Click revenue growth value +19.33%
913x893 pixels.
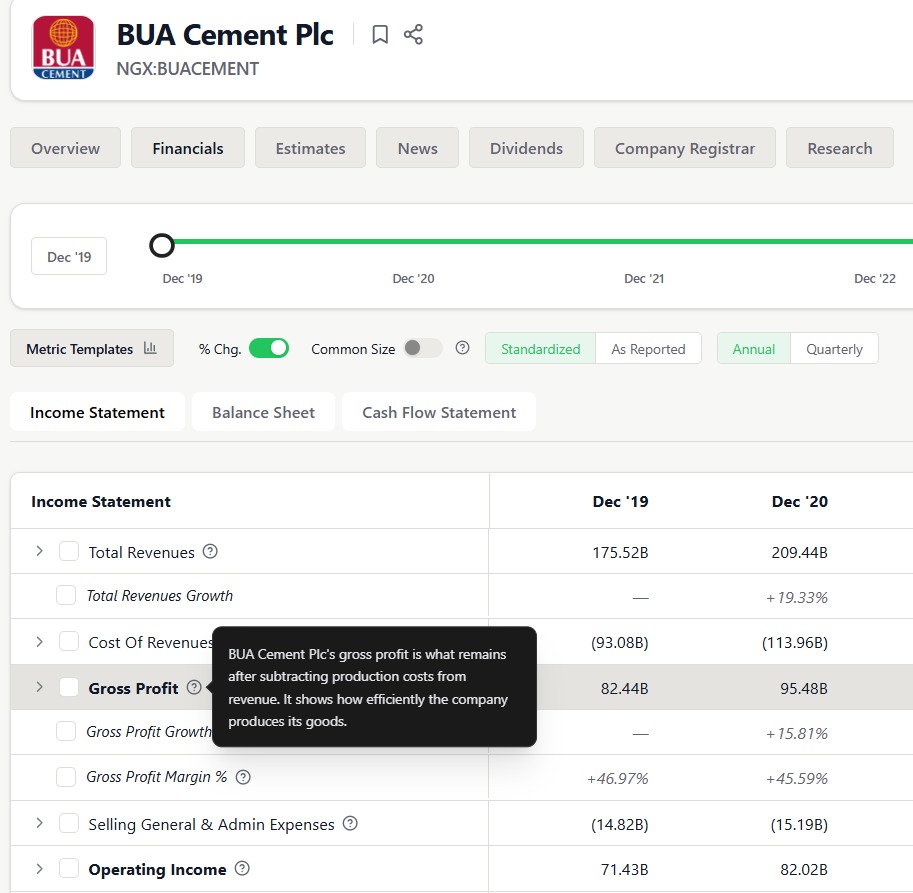[x=797, y=597]
